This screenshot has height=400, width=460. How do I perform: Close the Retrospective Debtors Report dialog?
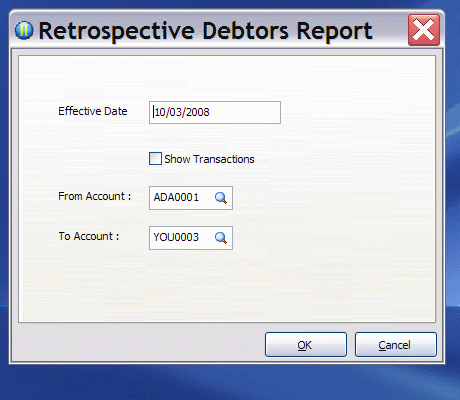424,30
